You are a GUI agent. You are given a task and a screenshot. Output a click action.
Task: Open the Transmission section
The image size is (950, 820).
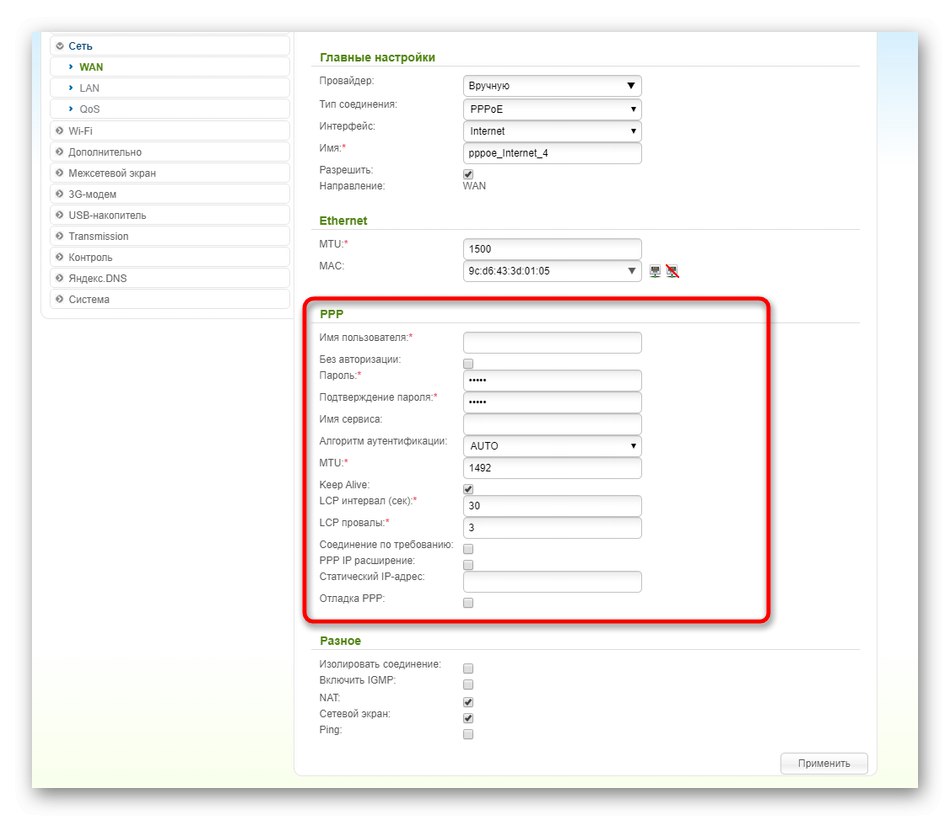170,236
